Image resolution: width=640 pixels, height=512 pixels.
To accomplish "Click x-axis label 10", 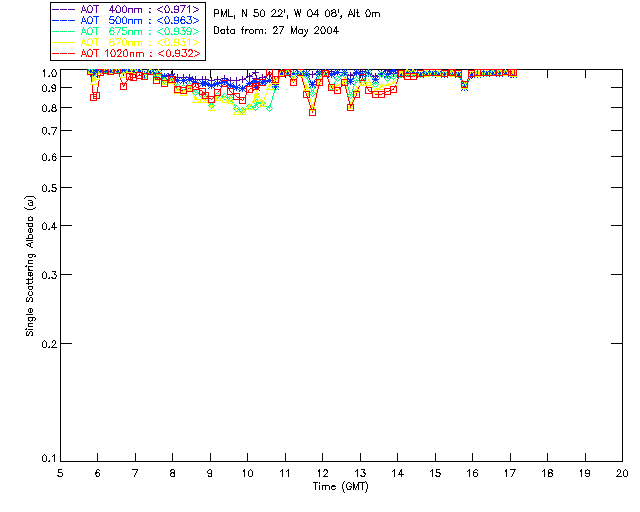I will 247,473.
